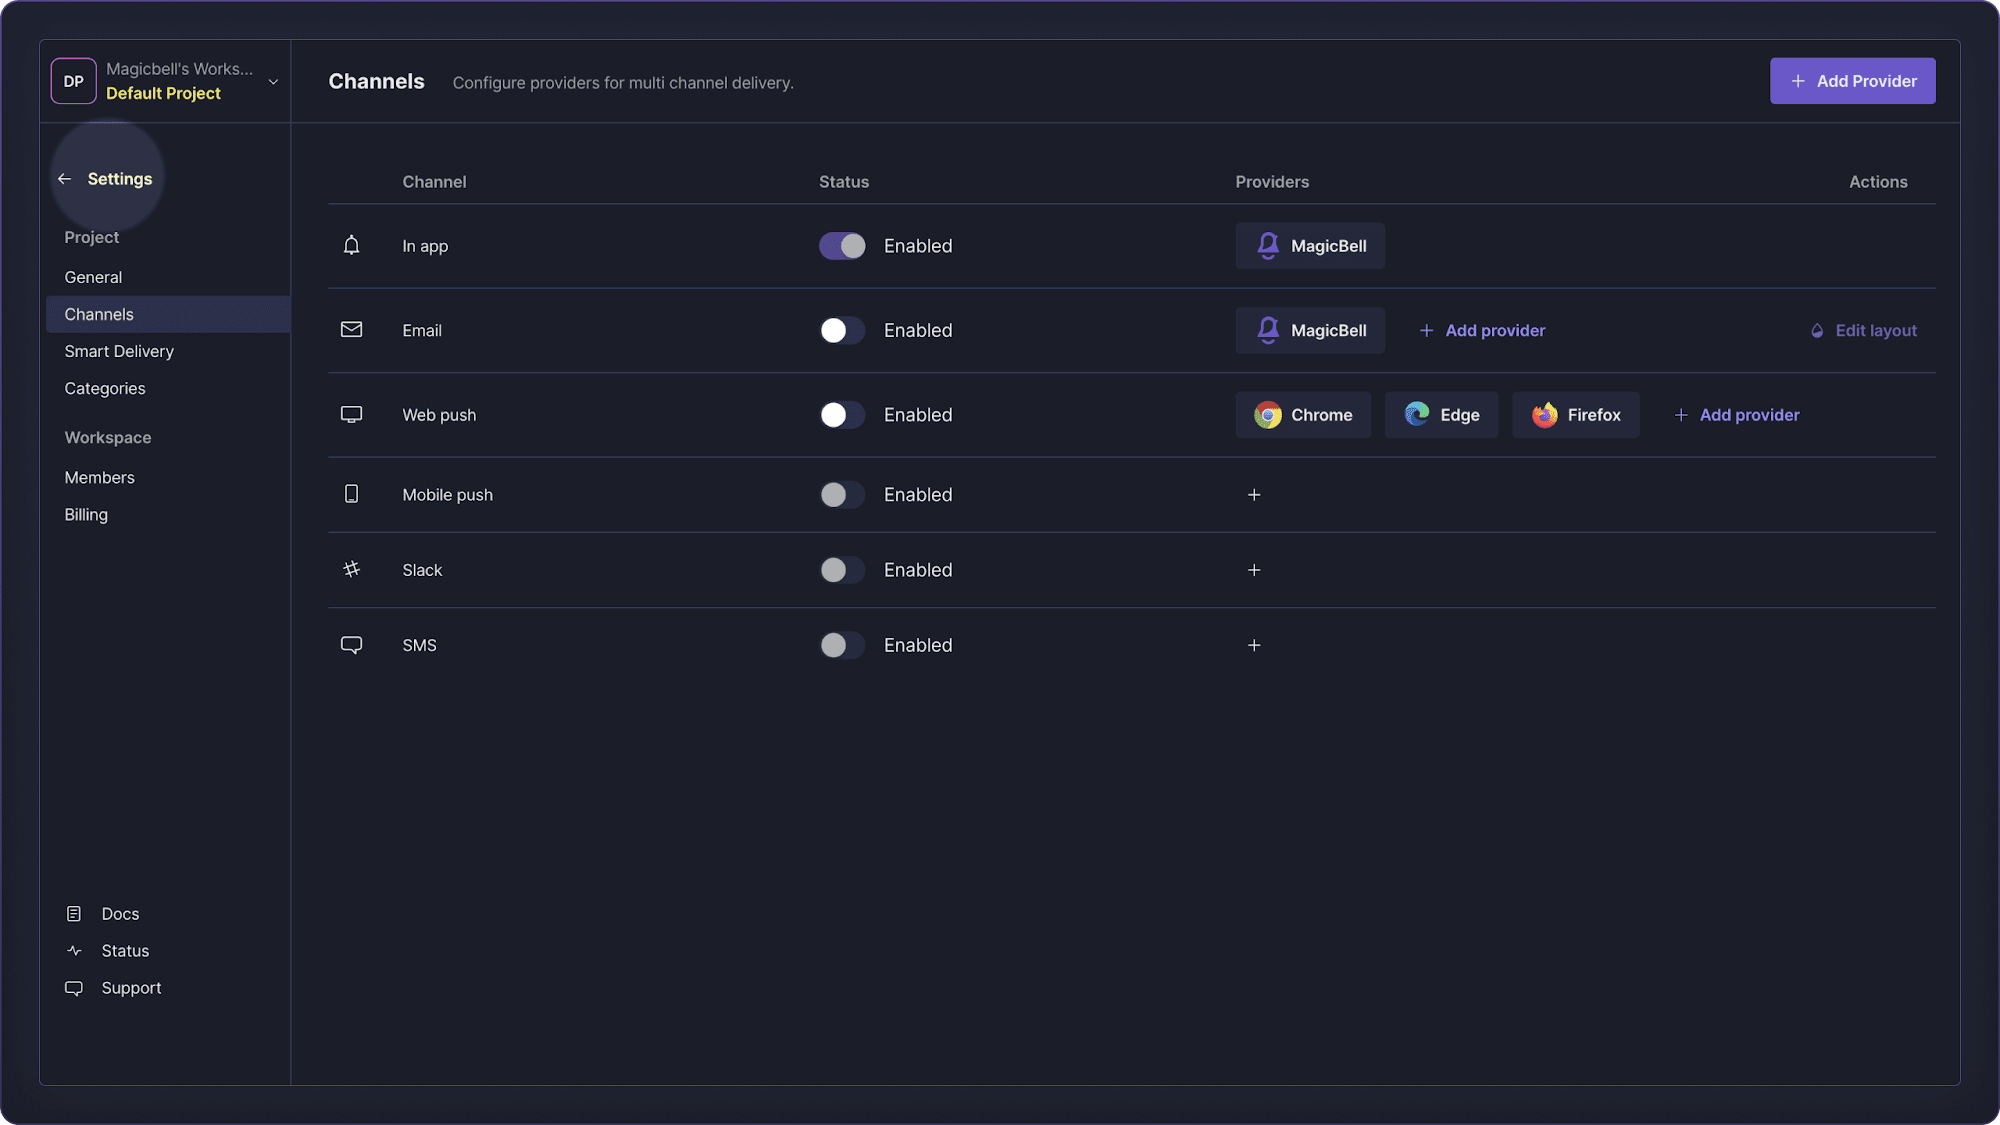Toggle the Email channel status
2000x1125 pixels.
coord(842,330)
